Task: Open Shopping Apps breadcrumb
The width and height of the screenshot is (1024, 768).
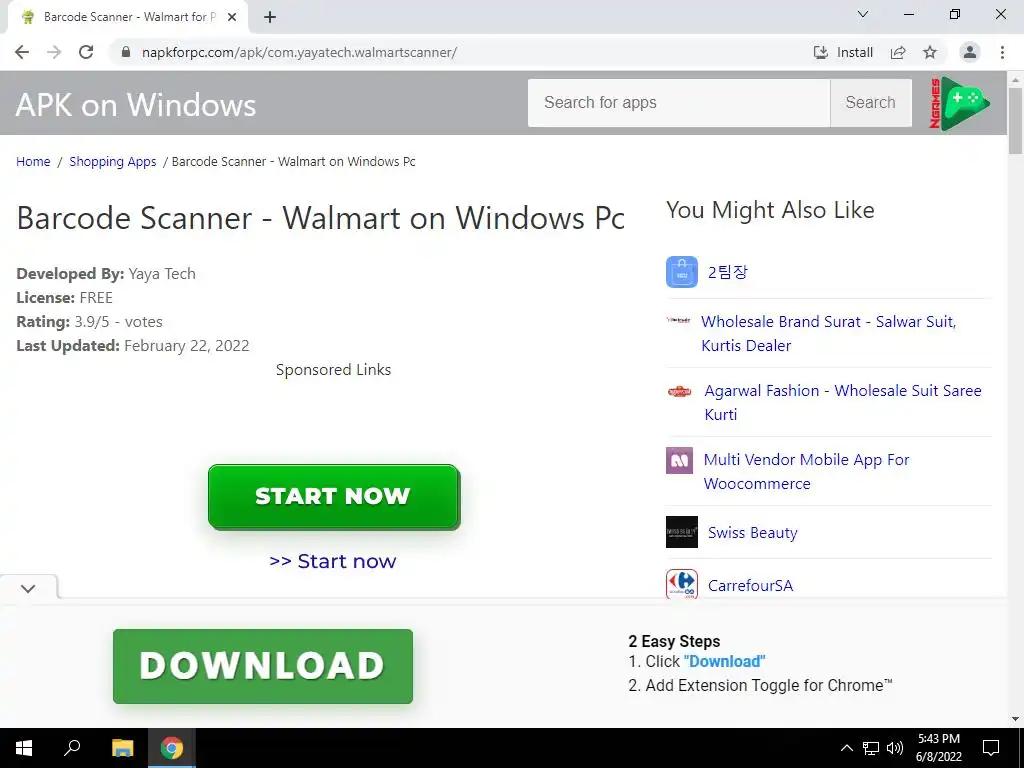Action: [113, 161]
